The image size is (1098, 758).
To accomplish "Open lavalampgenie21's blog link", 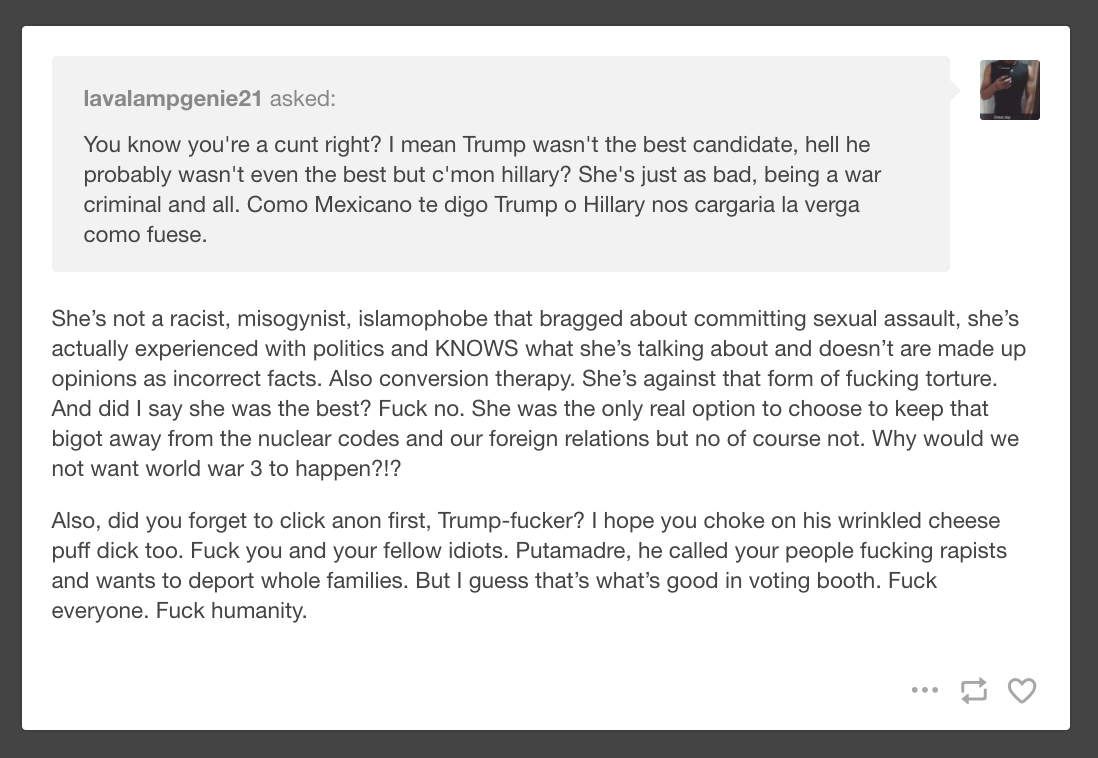I will [x=172, y=99].
